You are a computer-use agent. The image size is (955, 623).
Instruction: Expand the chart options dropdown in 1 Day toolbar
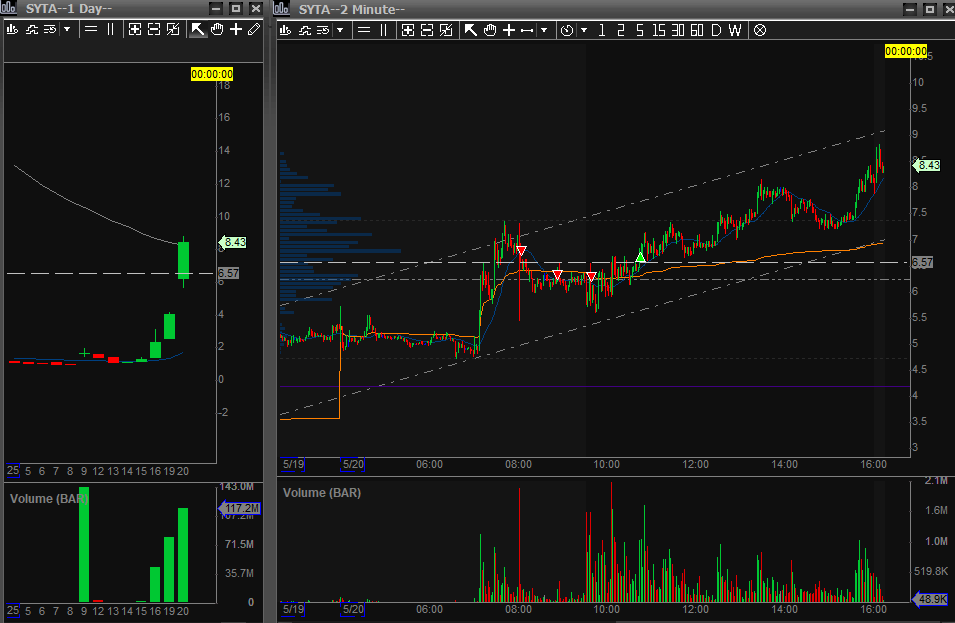(x=67, y=29)
